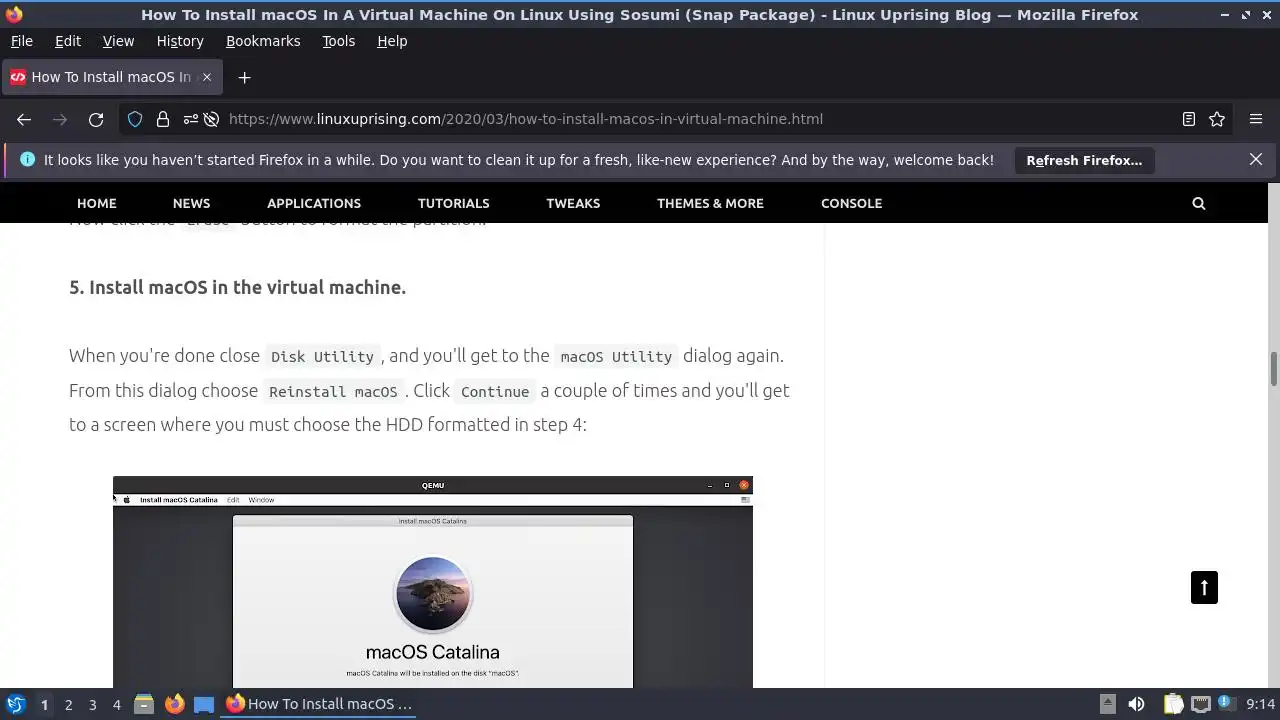Open the network tray icon

click(x=1200, y=704)
